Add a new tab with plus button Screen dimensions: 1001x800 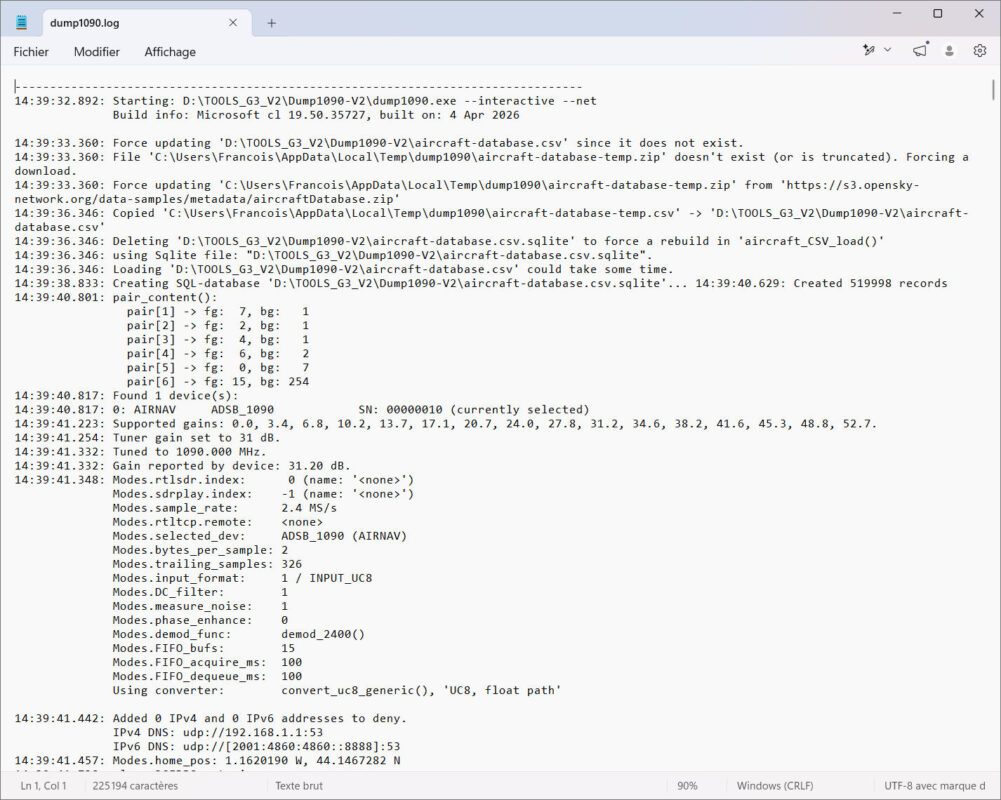(271, 23)
